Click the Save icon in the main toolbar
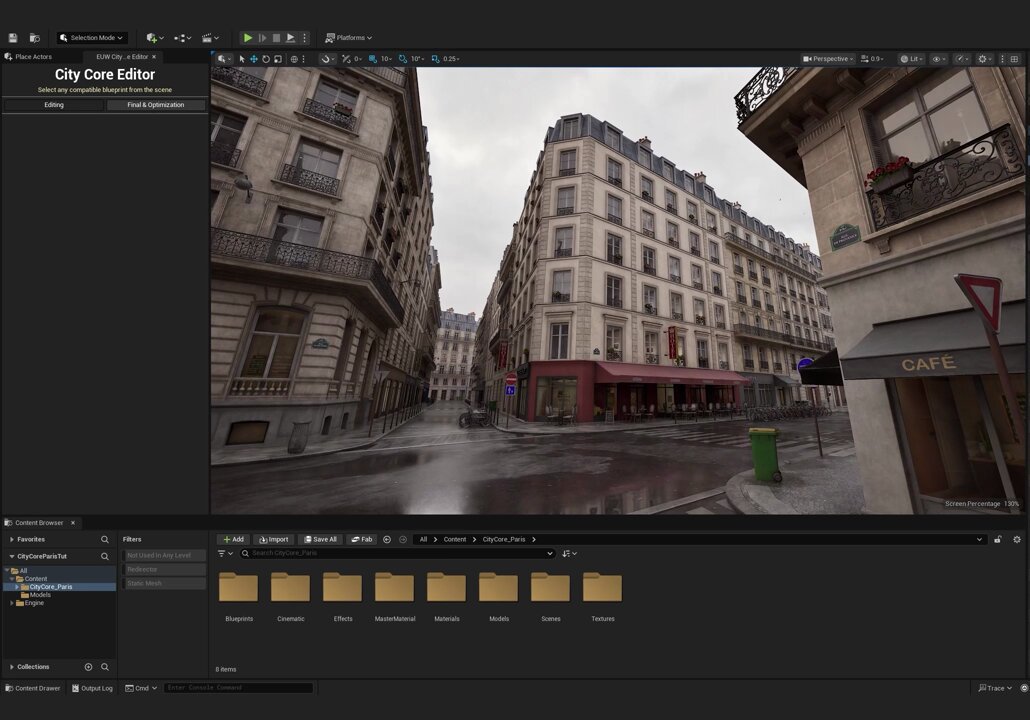 tap(12, 38)
